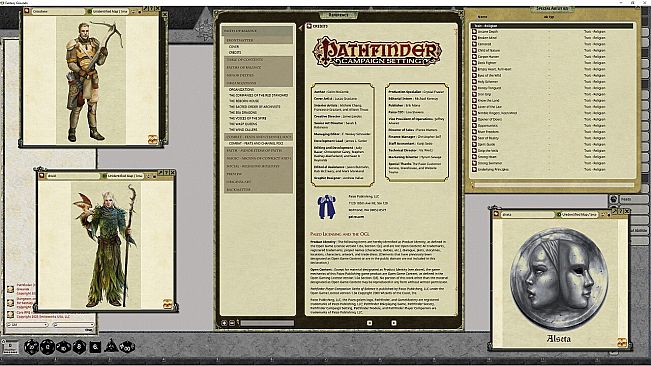The height and width of the screenshot is (366, 651).
Task: Expand the Backmatter index section
Action: click(x=259, y=190)
